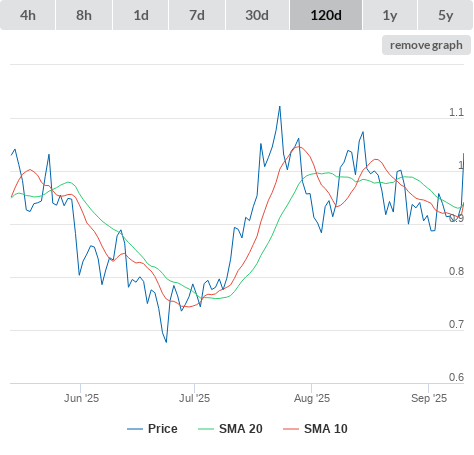Image resolution: width=474 pixels, height=455 pixels.
Task: Click the Jul '25 axis tick label
Action: point(194,398)
